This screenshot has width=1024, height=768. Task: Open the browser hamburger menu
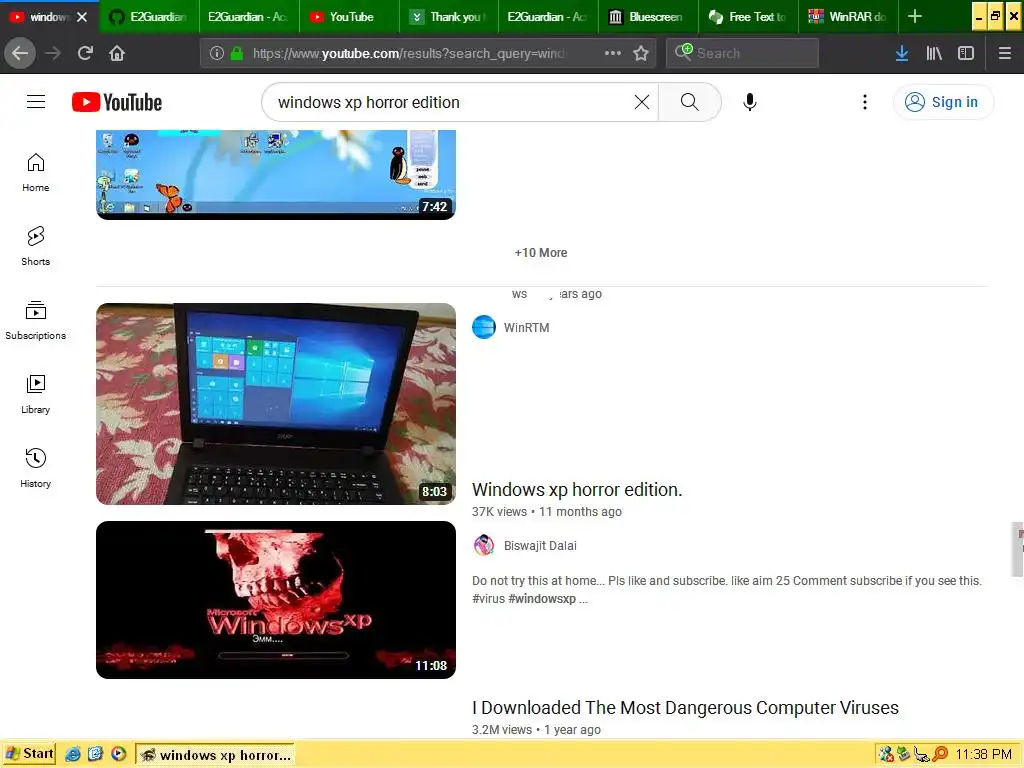tap(1005, 53)
